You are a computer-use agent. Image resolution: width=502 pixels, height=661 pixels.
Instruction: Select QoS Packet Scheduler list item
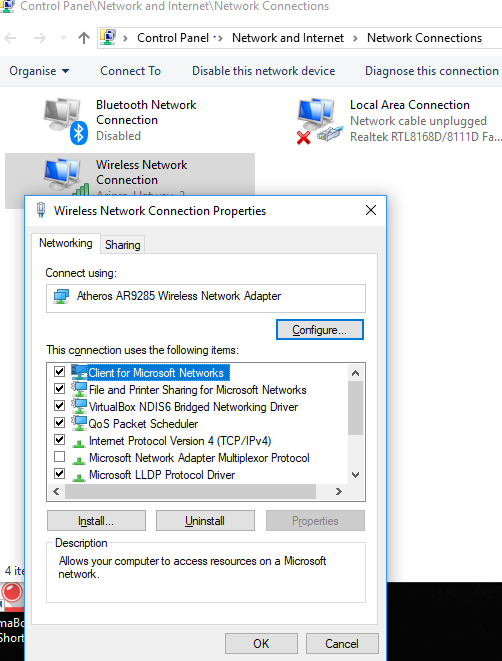pyautogui.click(x=143, y=424)
